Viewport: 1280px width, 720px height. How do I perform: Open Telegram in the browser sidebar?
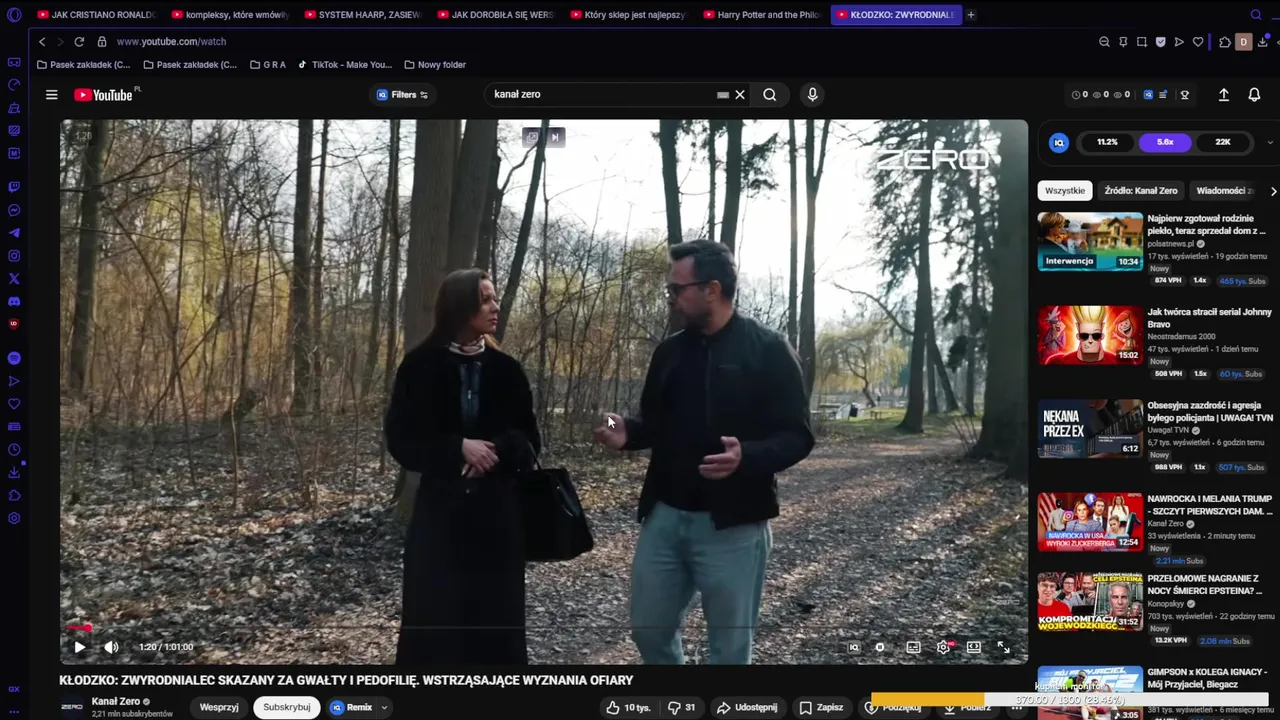(14, 233)
